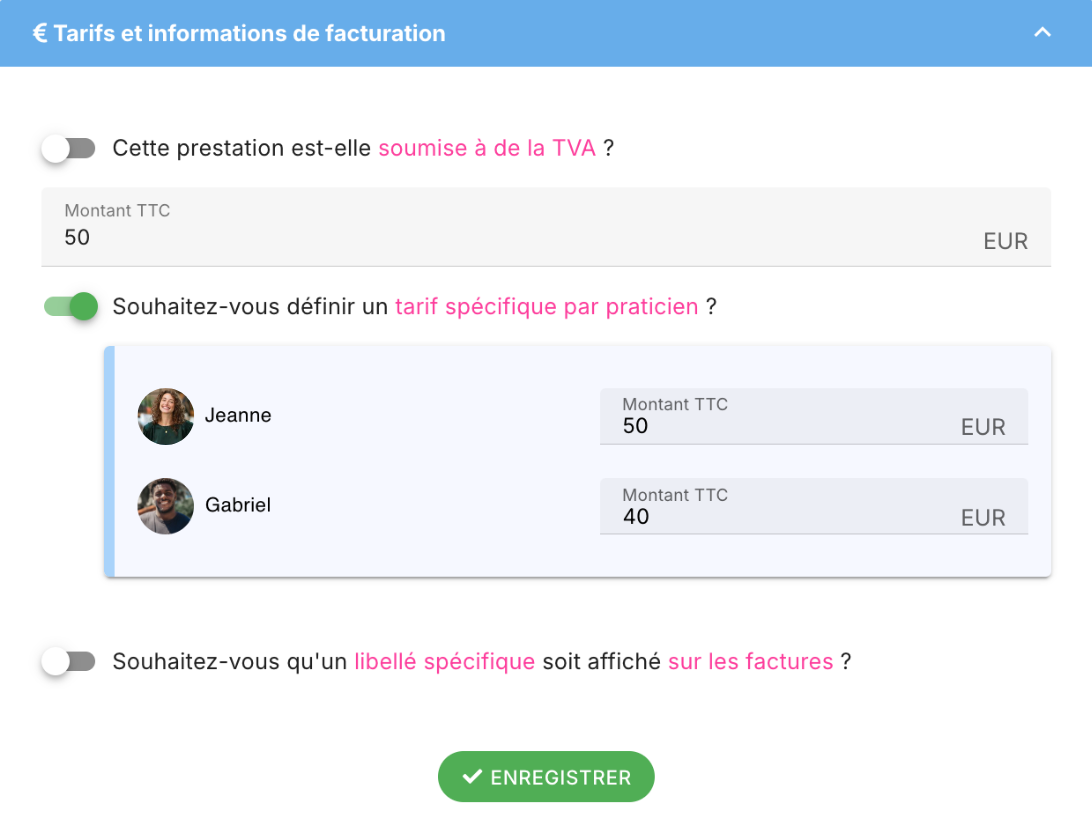Click Jeanne's profile avatar
Screen dimensions: 1092x820
(166, 416)
